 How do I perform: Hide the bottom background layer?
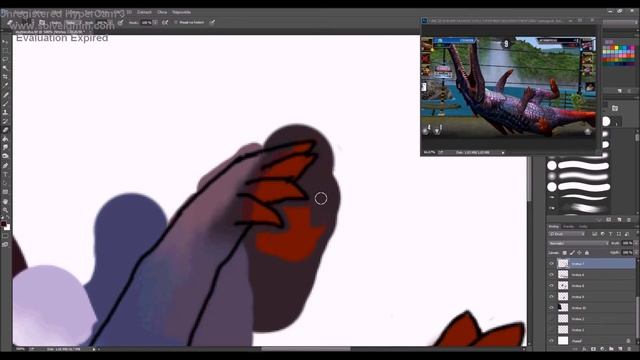pos(551,341)
